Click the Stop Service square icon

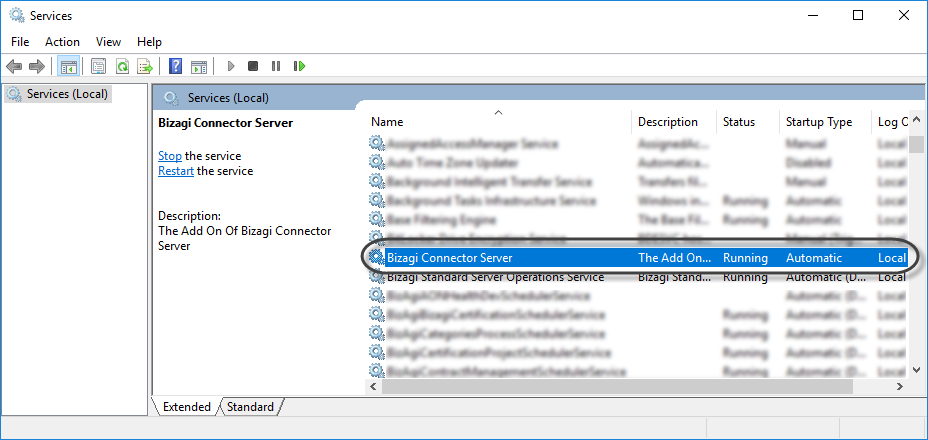tap(253, 66)
